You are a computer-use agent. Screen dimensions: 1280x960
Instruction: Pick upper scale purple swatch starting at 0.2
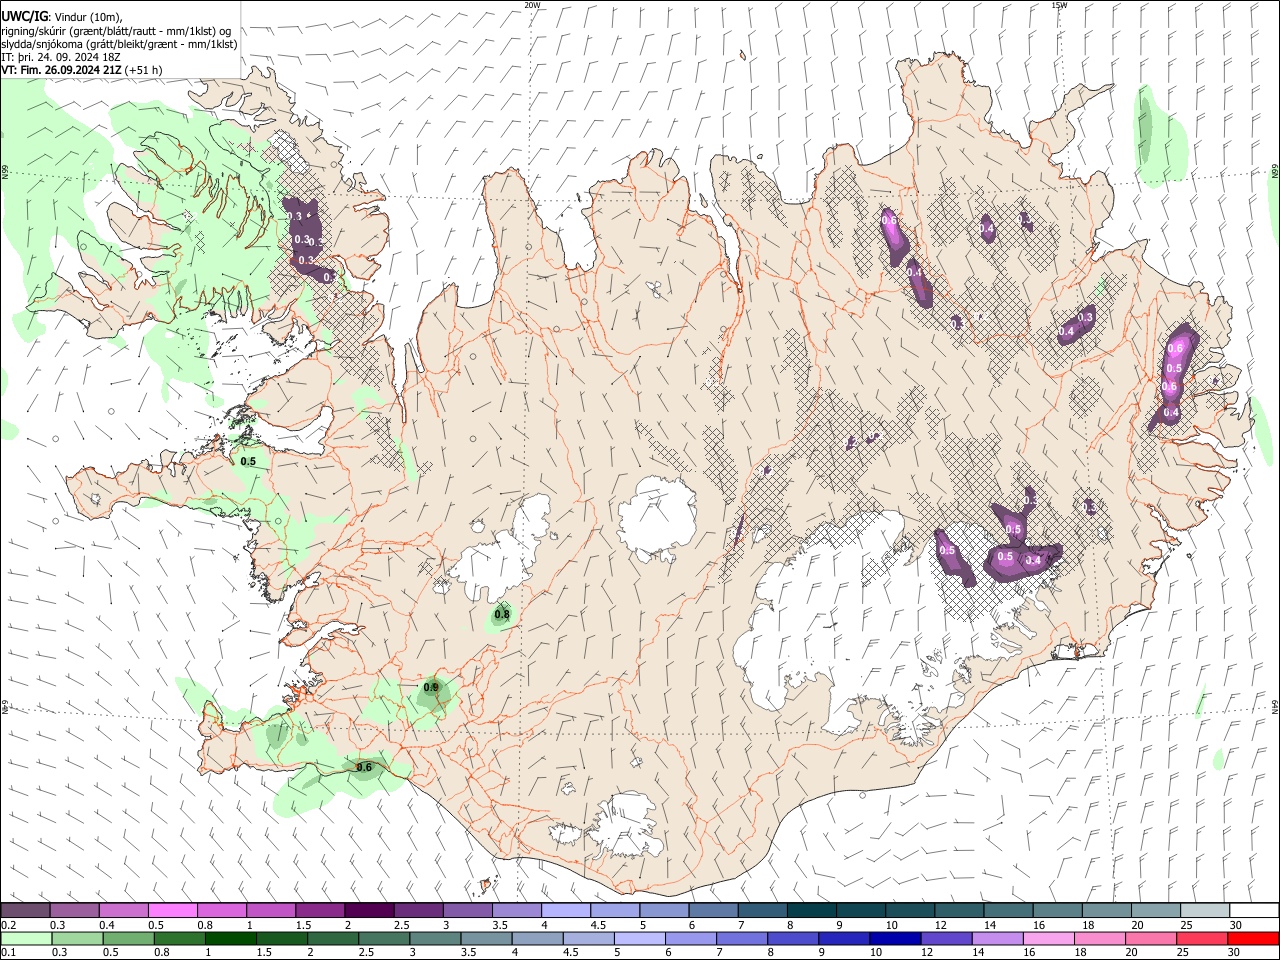(25, 911)
